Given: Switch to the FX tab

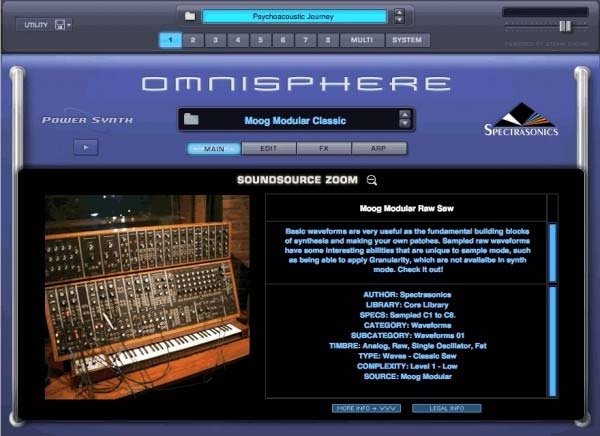Looking at the screenshot, I should click(x=324, y=149).
